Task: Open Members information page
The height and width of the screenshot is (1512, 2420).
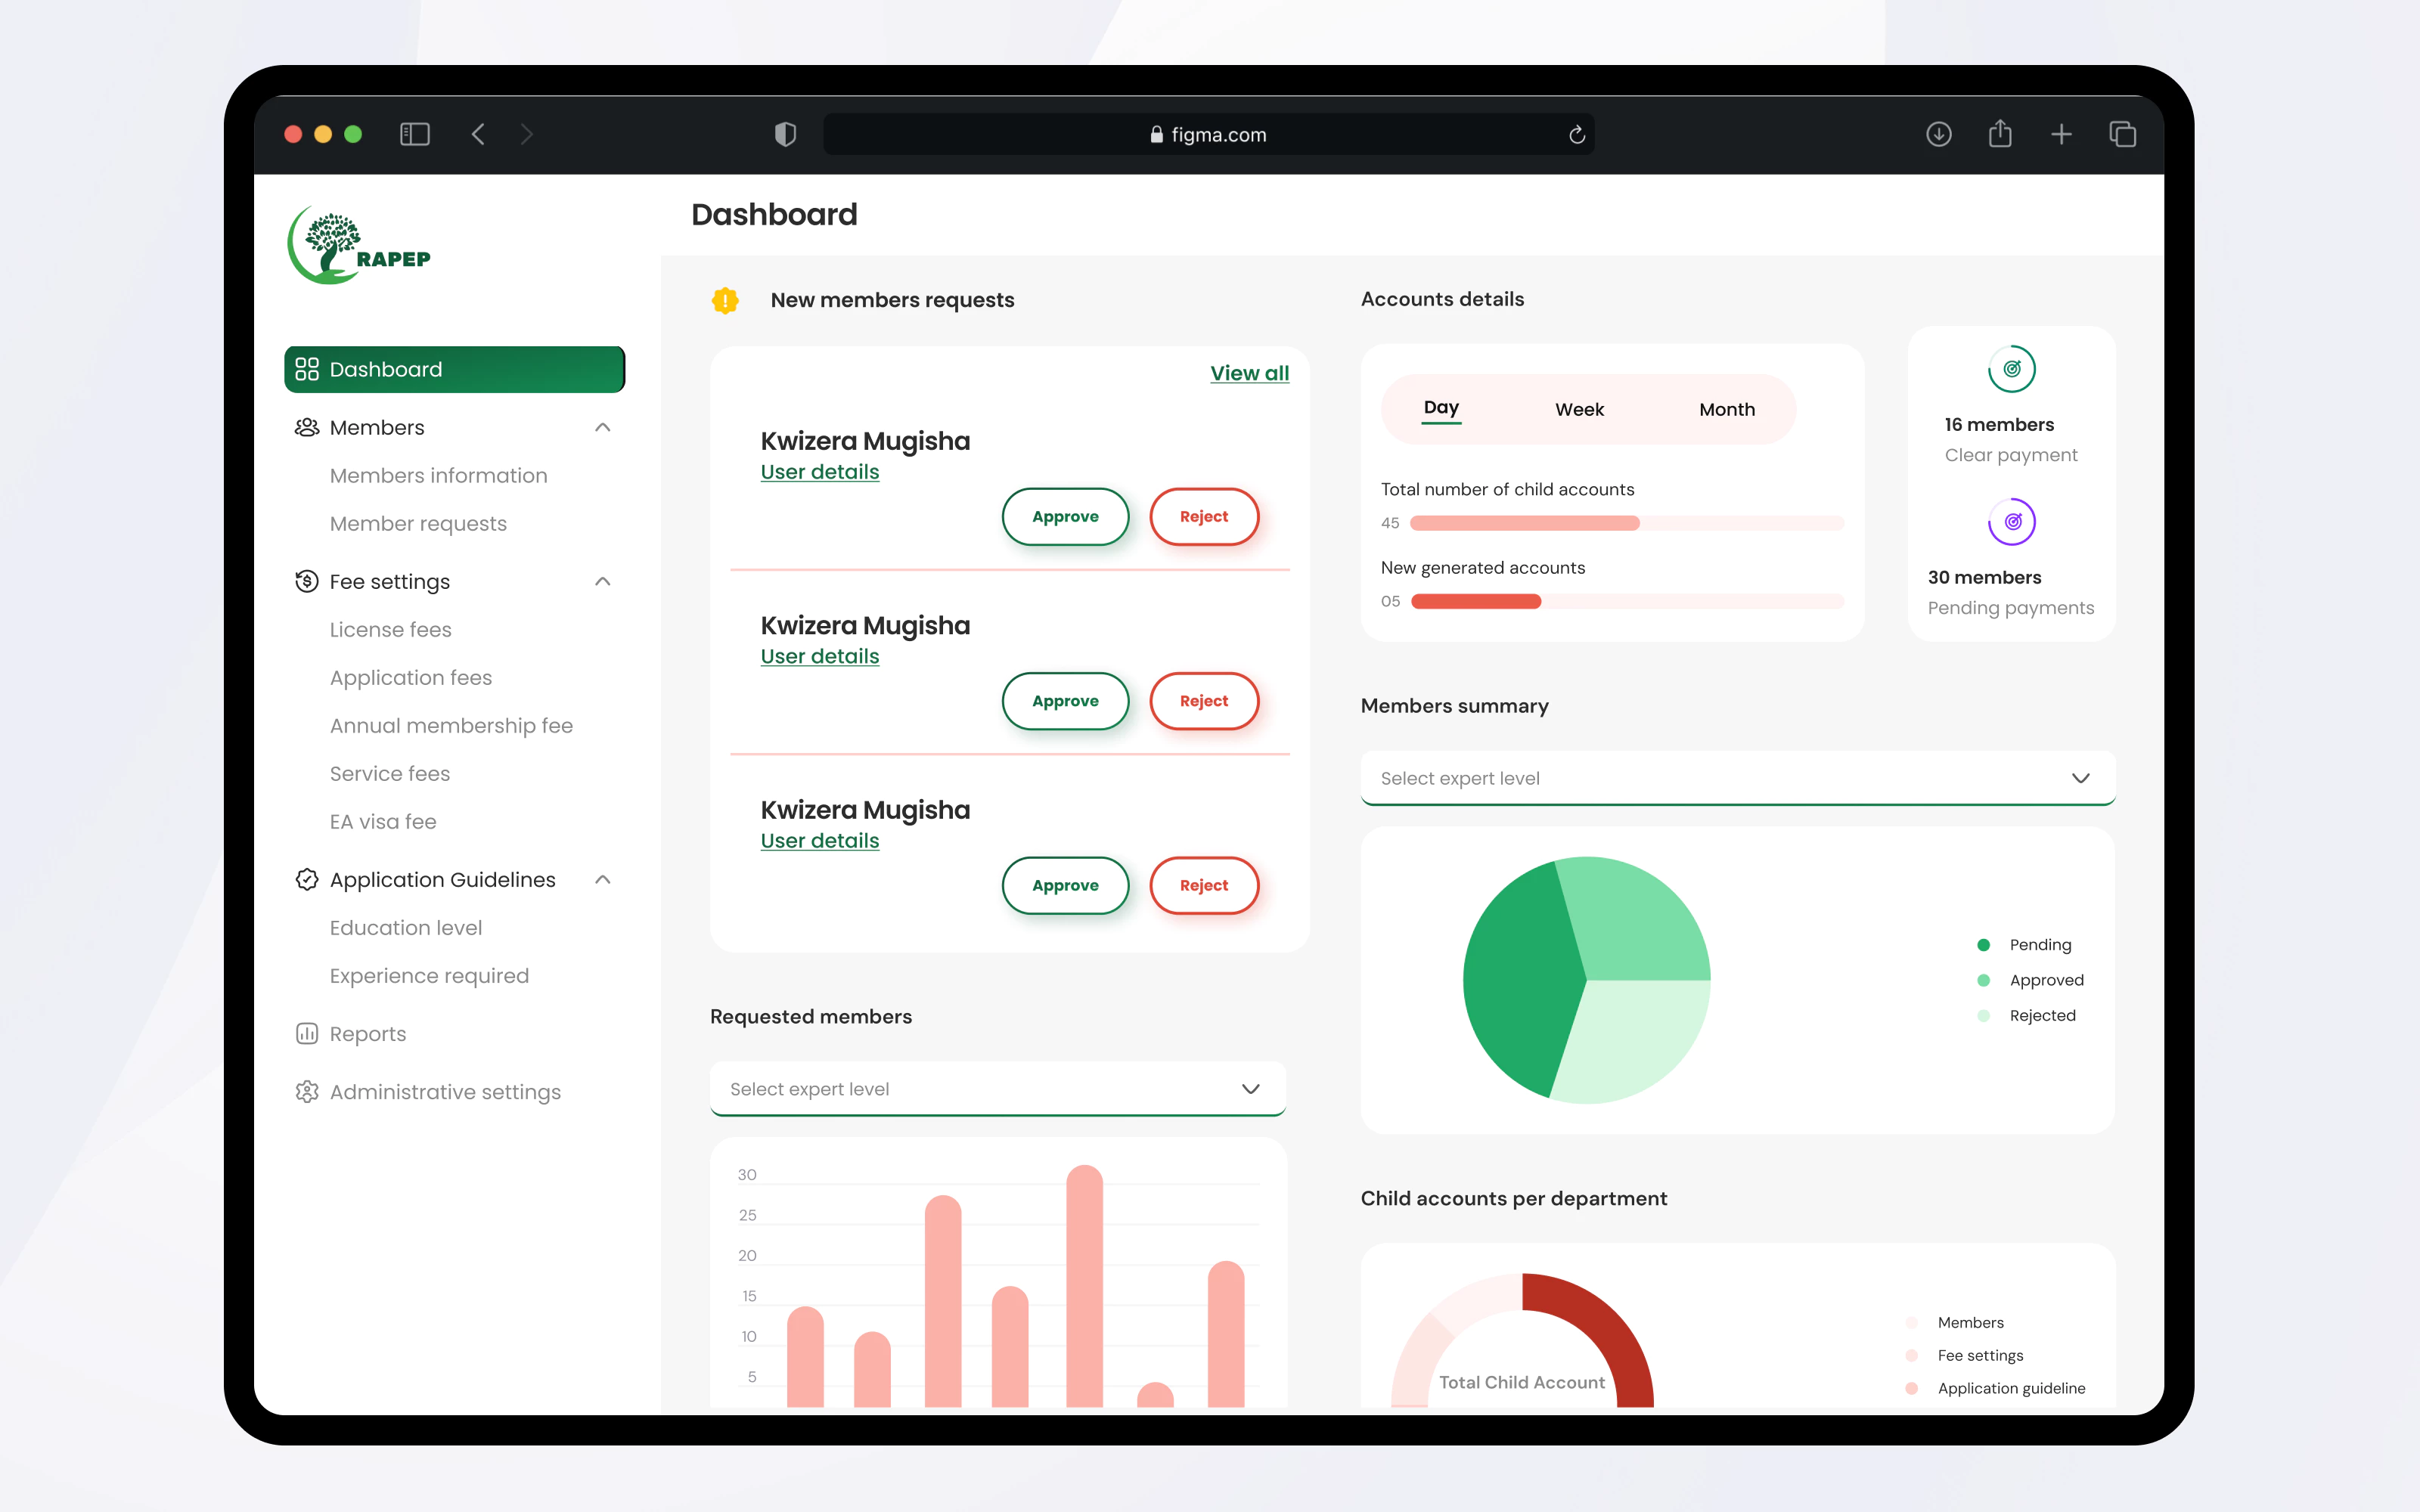Action: point(438,475)
